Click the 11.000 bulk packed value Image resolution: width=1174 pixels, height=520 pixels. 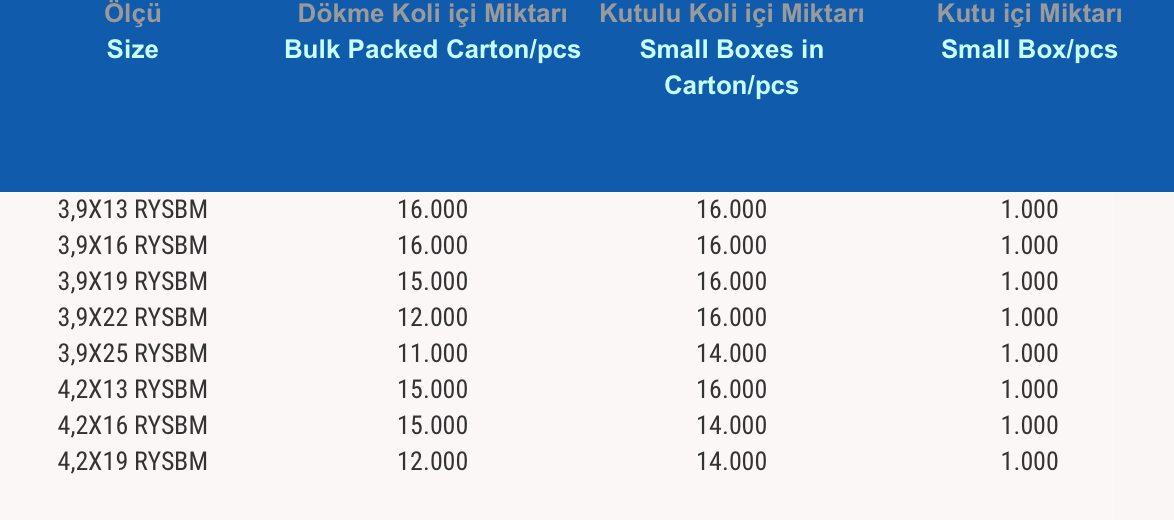coord(432,354)
